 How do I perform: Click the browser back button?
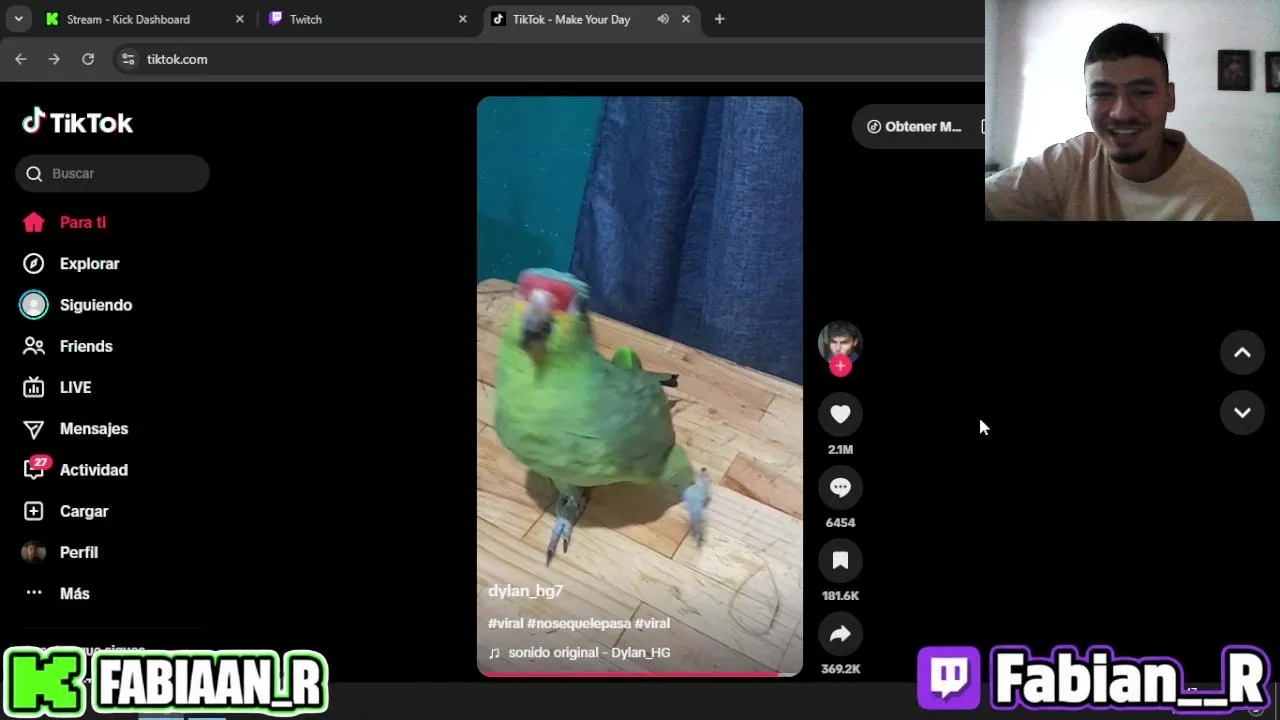21,59
